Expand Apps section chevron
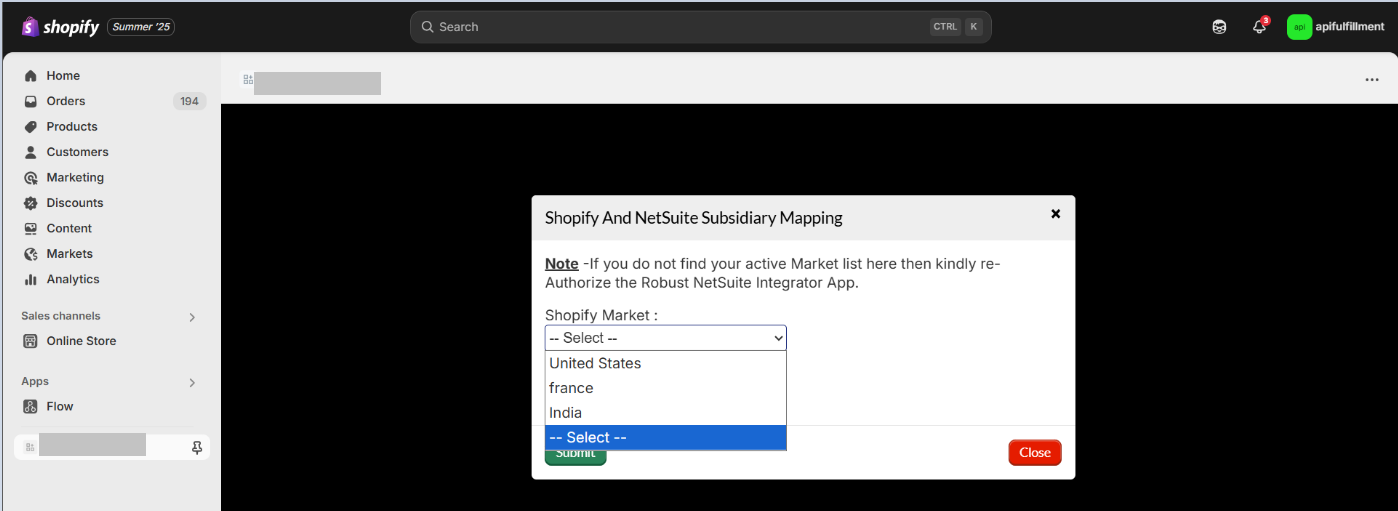The width and height of the screenshot is (1398, 511). (x=192, y=382)
